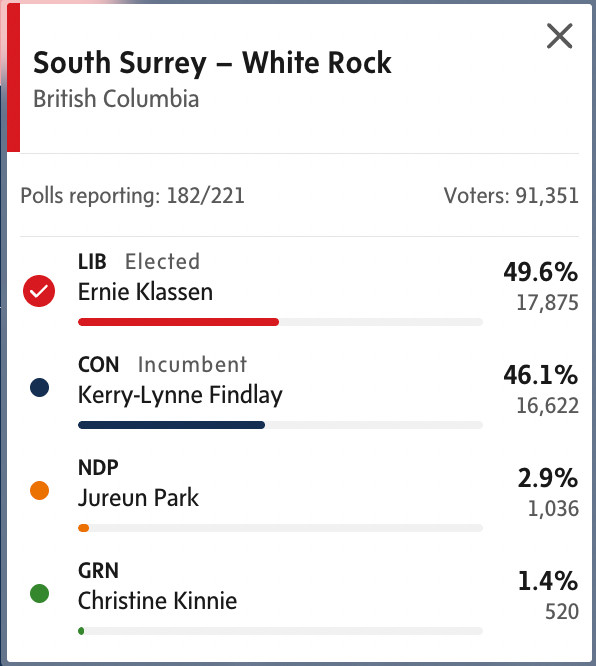Click the orange NDP party dot
This screenshot has width=596, height=666.
tap(40, 491)
